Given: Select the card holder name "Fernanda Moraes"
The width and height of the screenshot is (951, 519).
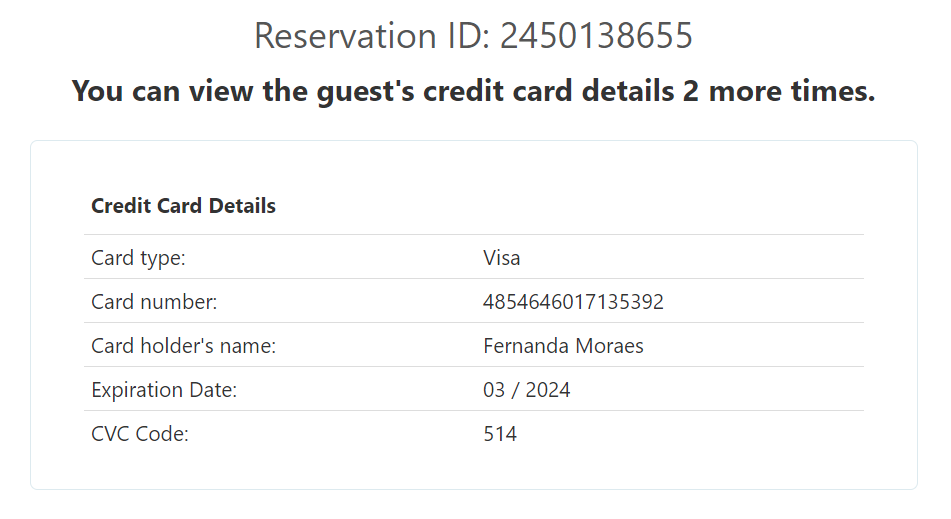Looking at the screenshot, I should (x=563, y=346).
